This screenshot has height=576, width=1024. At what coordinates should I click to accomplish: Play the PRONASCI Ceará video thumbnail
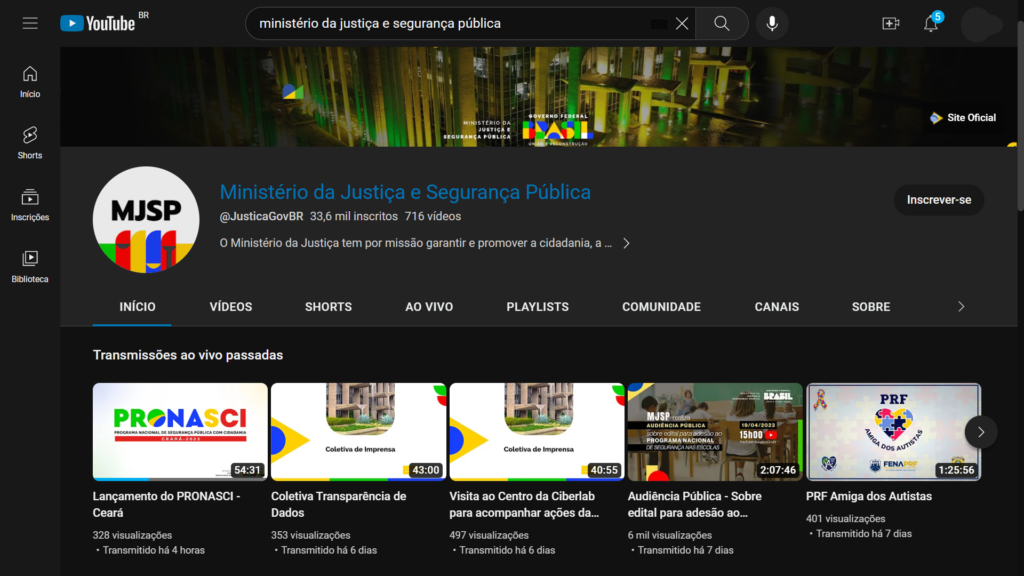(180, 431)
